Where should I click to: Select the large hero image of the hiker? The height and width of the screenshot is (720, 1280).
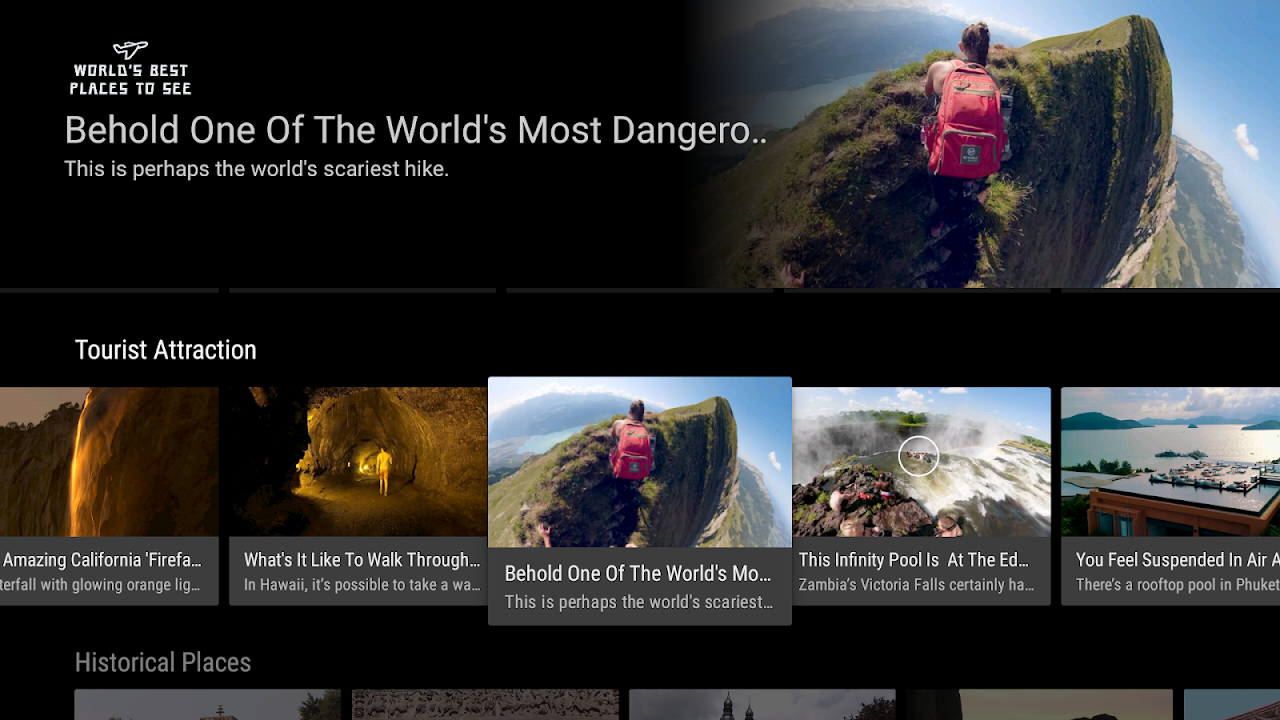pyautogui.click(x=985, y=145)
